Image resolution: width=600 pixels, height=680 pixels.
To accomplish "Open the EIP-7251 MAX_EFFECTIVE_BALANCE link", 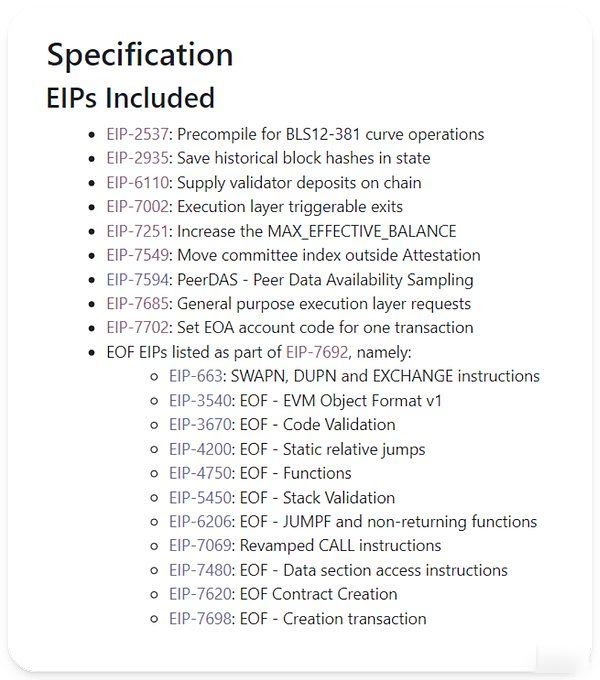I will pos(137,231).
